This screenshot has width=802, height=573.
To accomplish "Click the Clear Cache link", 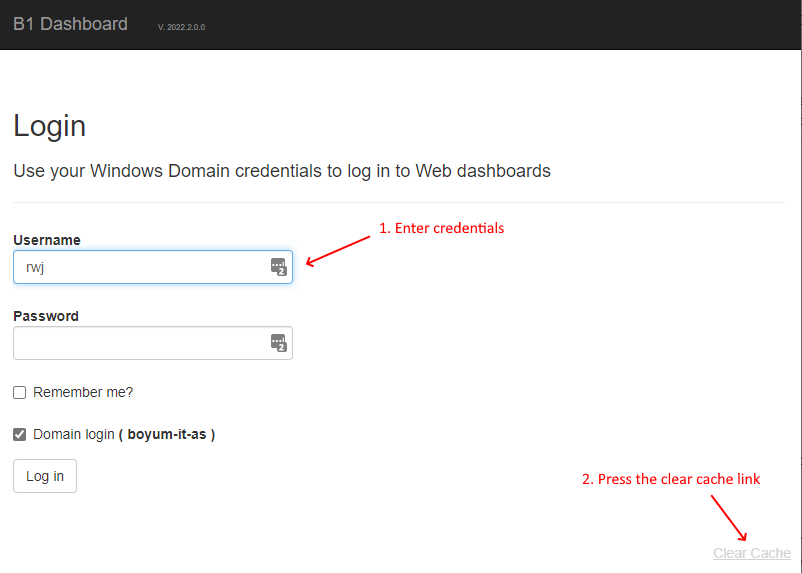I will (x=752, y=553).
